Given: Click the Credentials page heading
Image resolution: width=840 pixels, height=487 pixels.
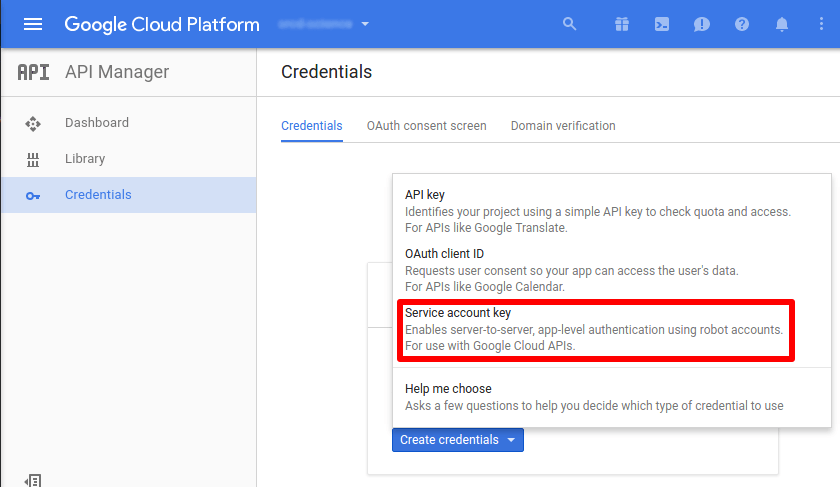Looking at the screenshot, I should (x=326, y=72).
